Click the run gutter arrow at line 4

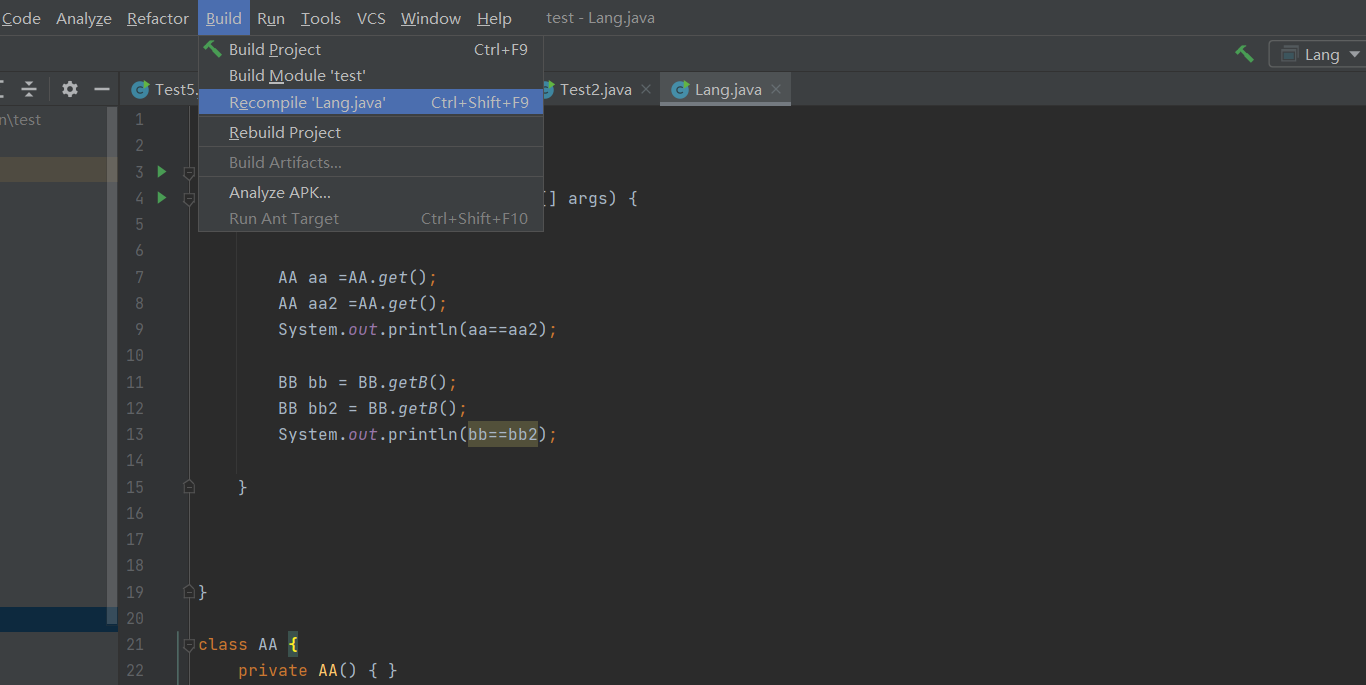pos(161,197)
